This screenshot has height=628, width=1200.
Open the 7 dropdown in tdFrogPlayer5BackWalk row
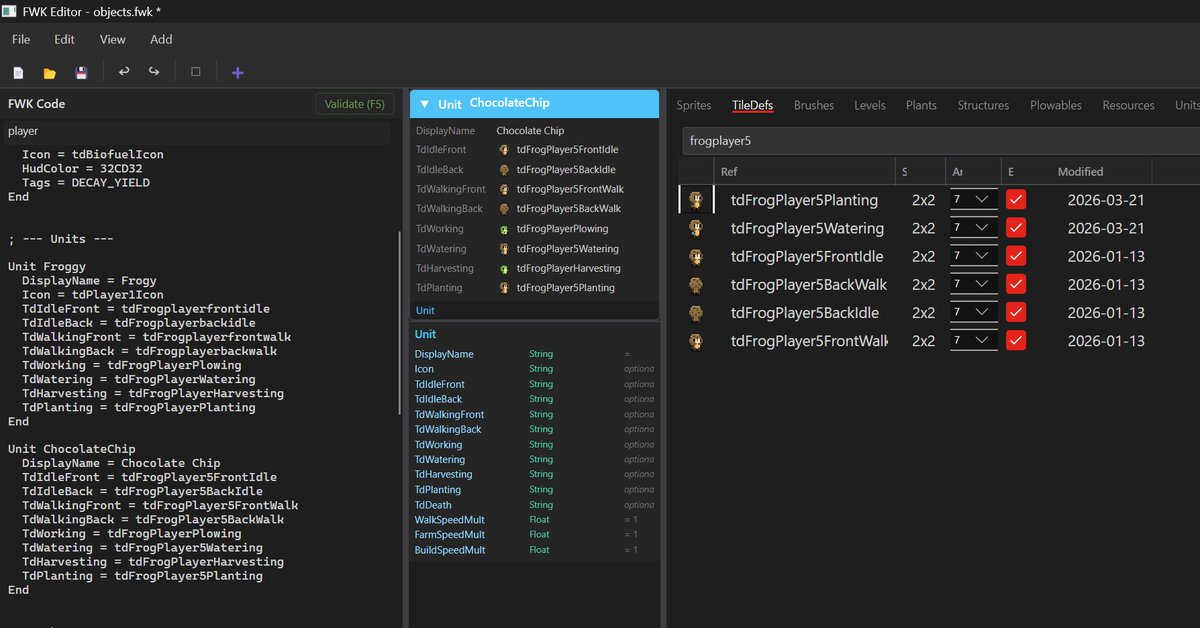click(973, 285)
